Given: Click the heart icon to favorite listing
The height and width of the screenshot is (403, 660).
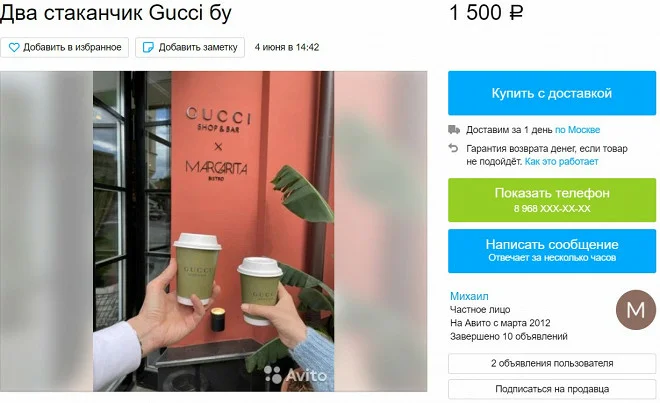Looking at the screenshot, I should [14, 48].
